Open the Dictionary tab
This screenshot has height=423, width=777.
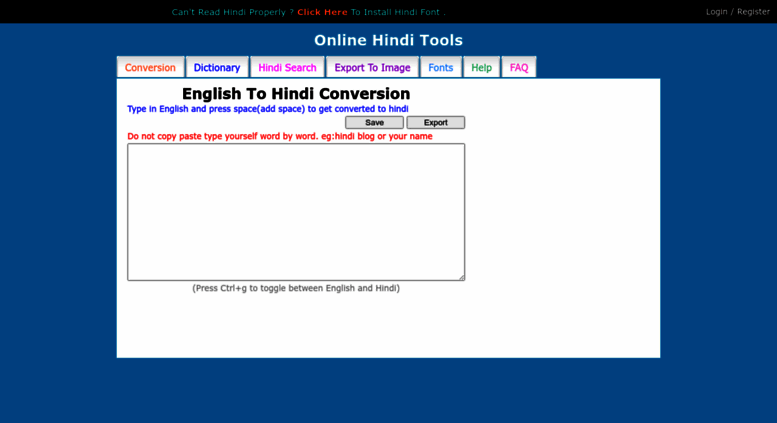[x=217, y=68]
